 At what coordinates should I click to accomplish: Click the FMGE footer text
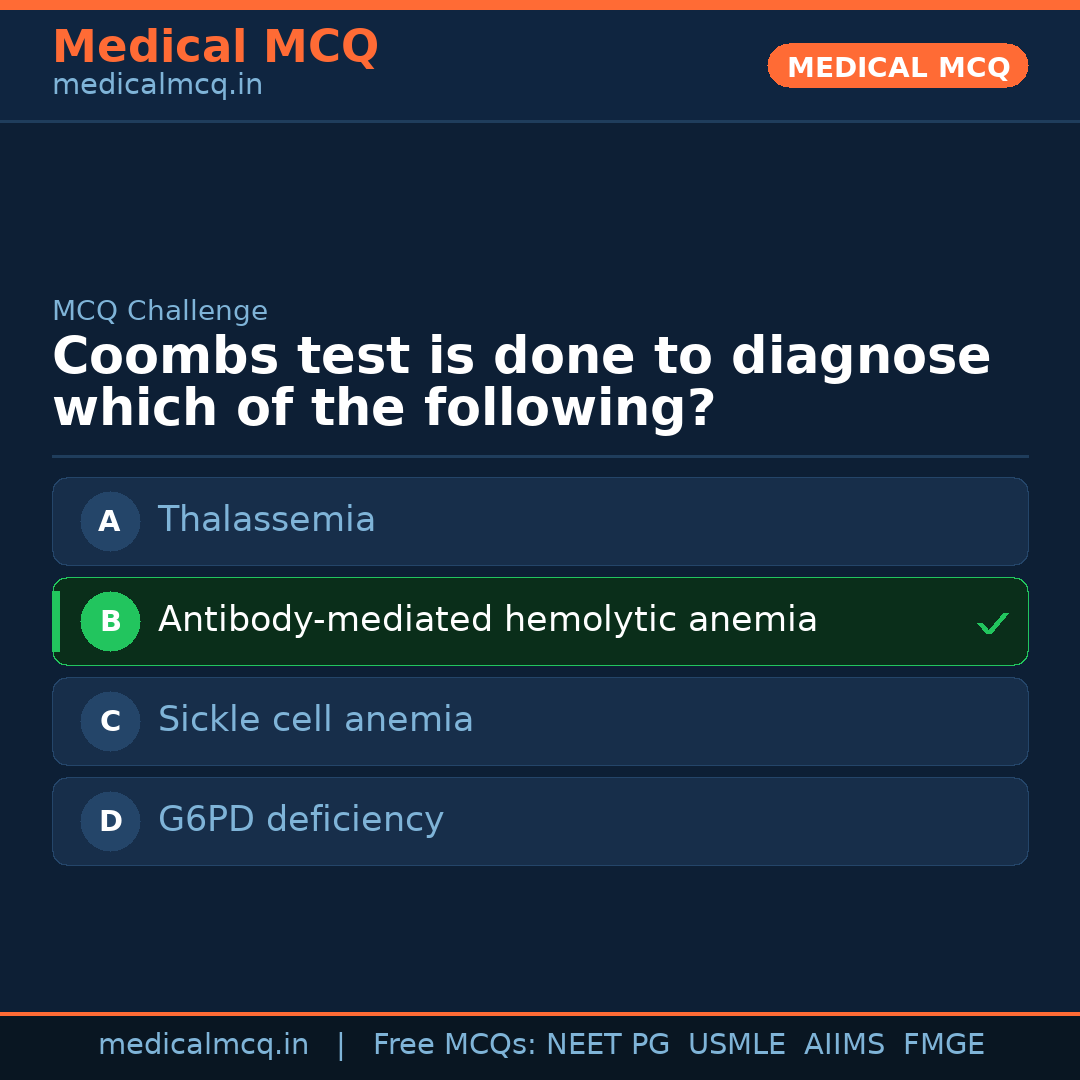click(943, 1045)
